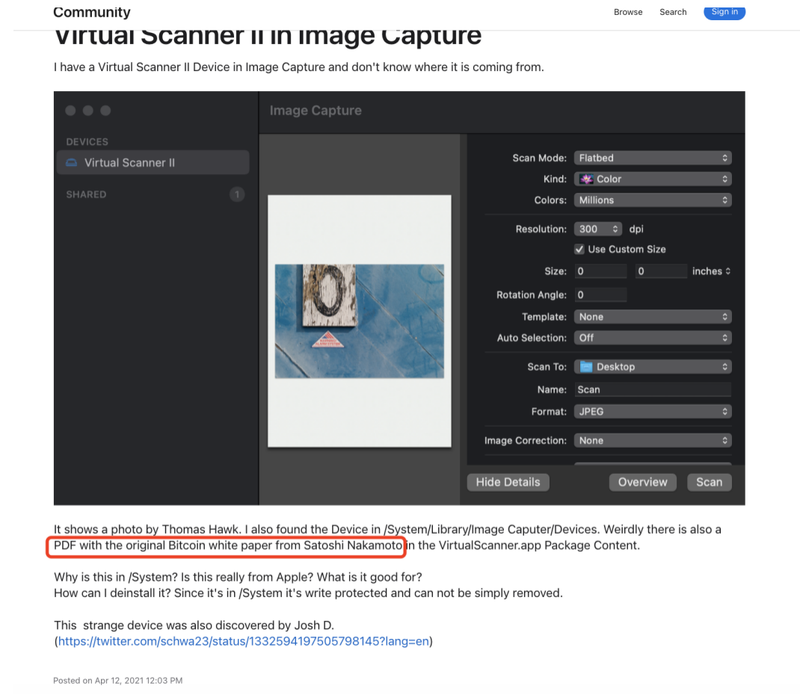
Task: Click the Posted on Apr 12, 2021 timestamp
Action: (118, 681)
